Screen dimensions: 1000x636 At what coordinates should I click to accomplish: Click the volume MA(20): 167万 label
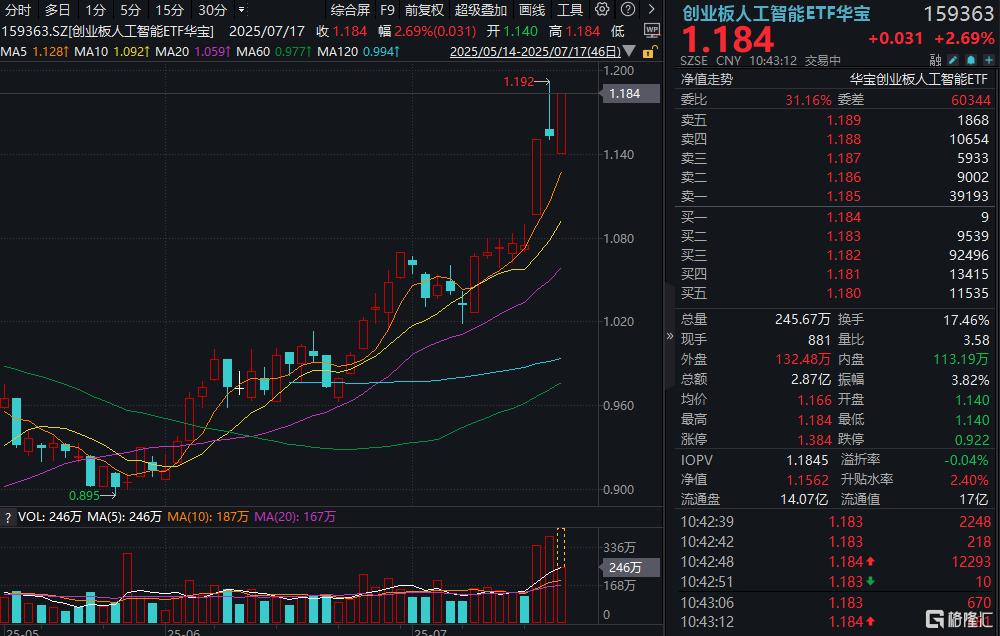[295, 517]
